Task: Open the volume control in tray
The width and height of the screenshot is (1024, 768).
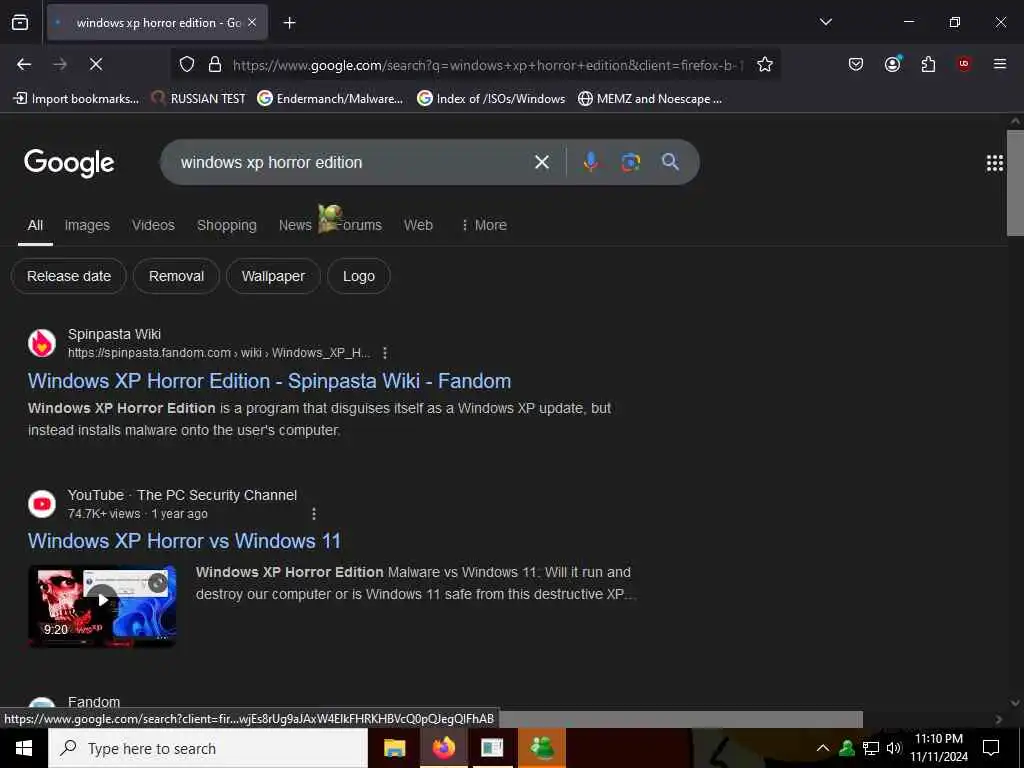Action: pos(894,748)
